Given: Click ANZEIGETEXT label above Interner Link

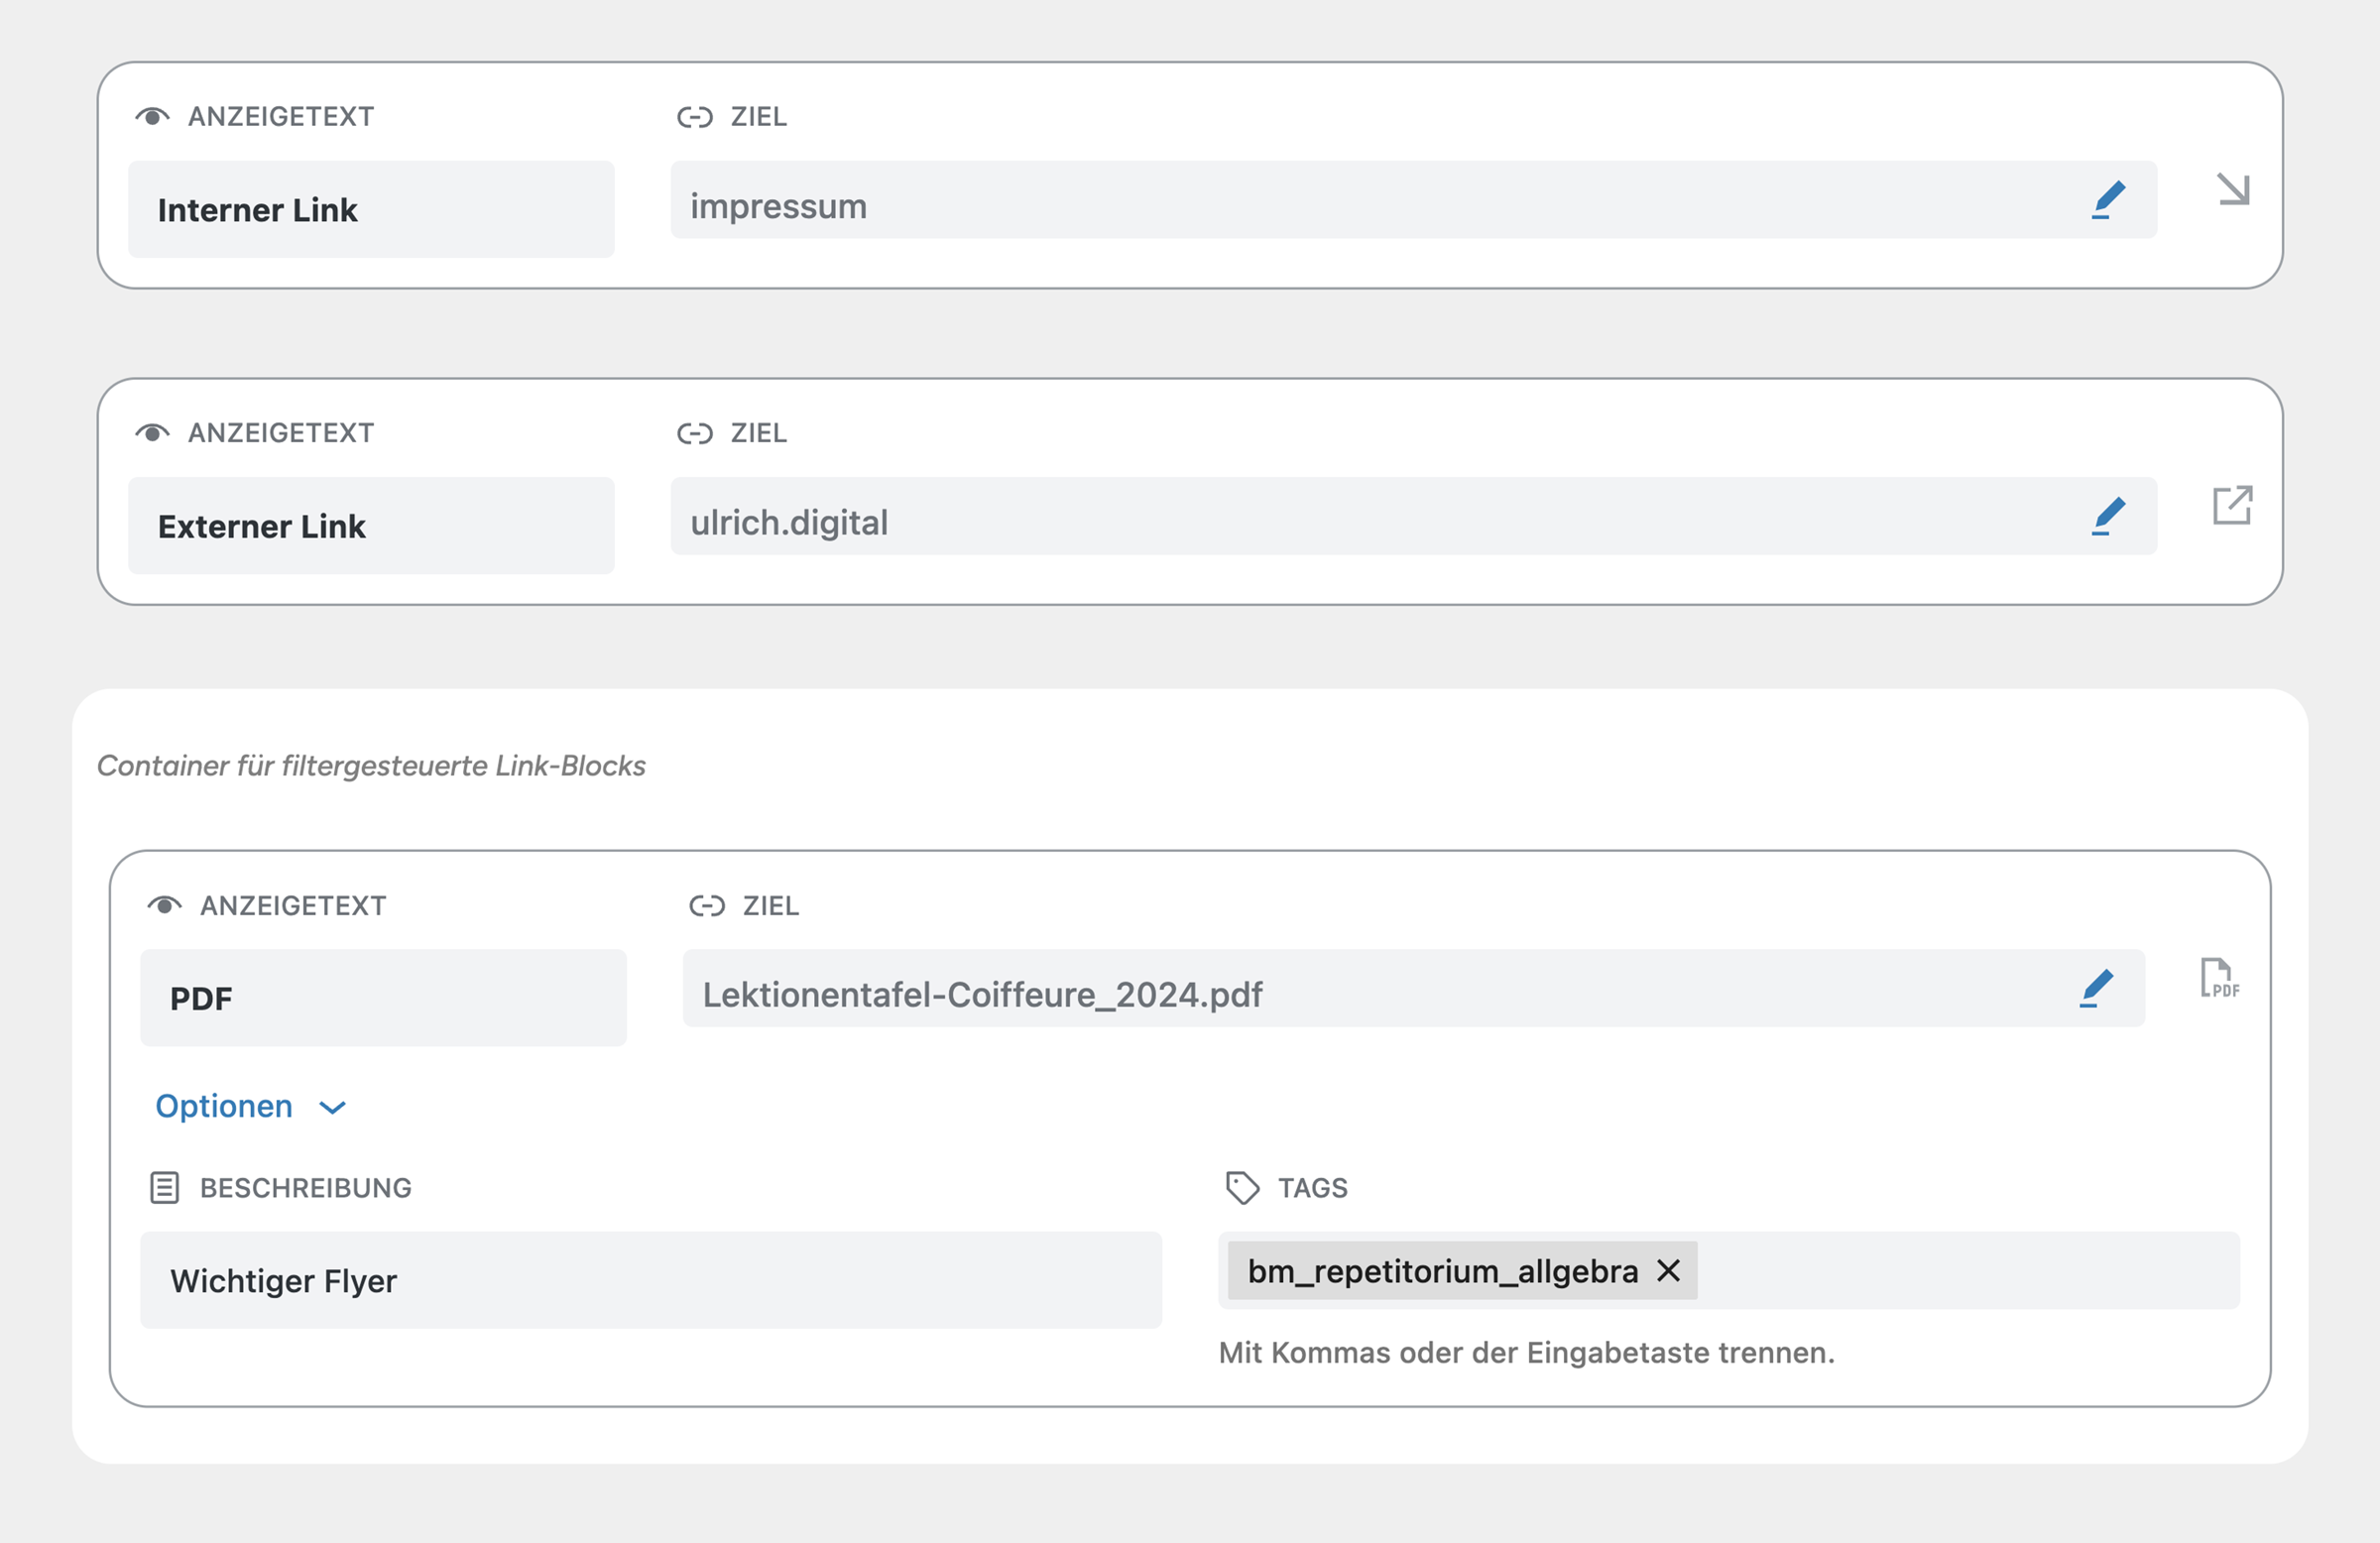Looking at the screenshot, I should point(281,117).
